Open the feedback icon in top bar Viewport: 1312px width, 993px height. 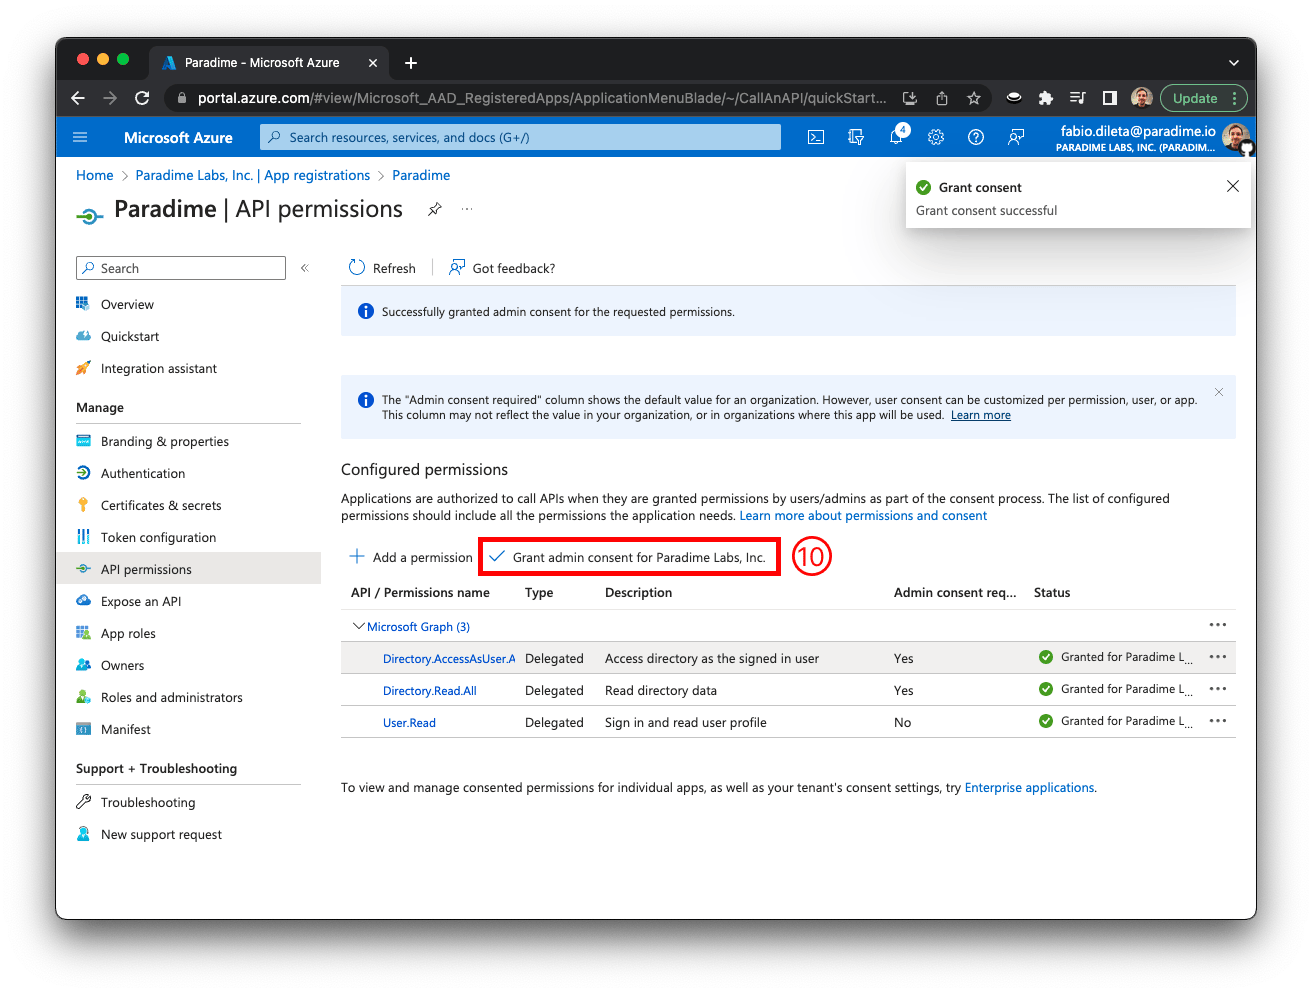click(x=1016, y=137)
